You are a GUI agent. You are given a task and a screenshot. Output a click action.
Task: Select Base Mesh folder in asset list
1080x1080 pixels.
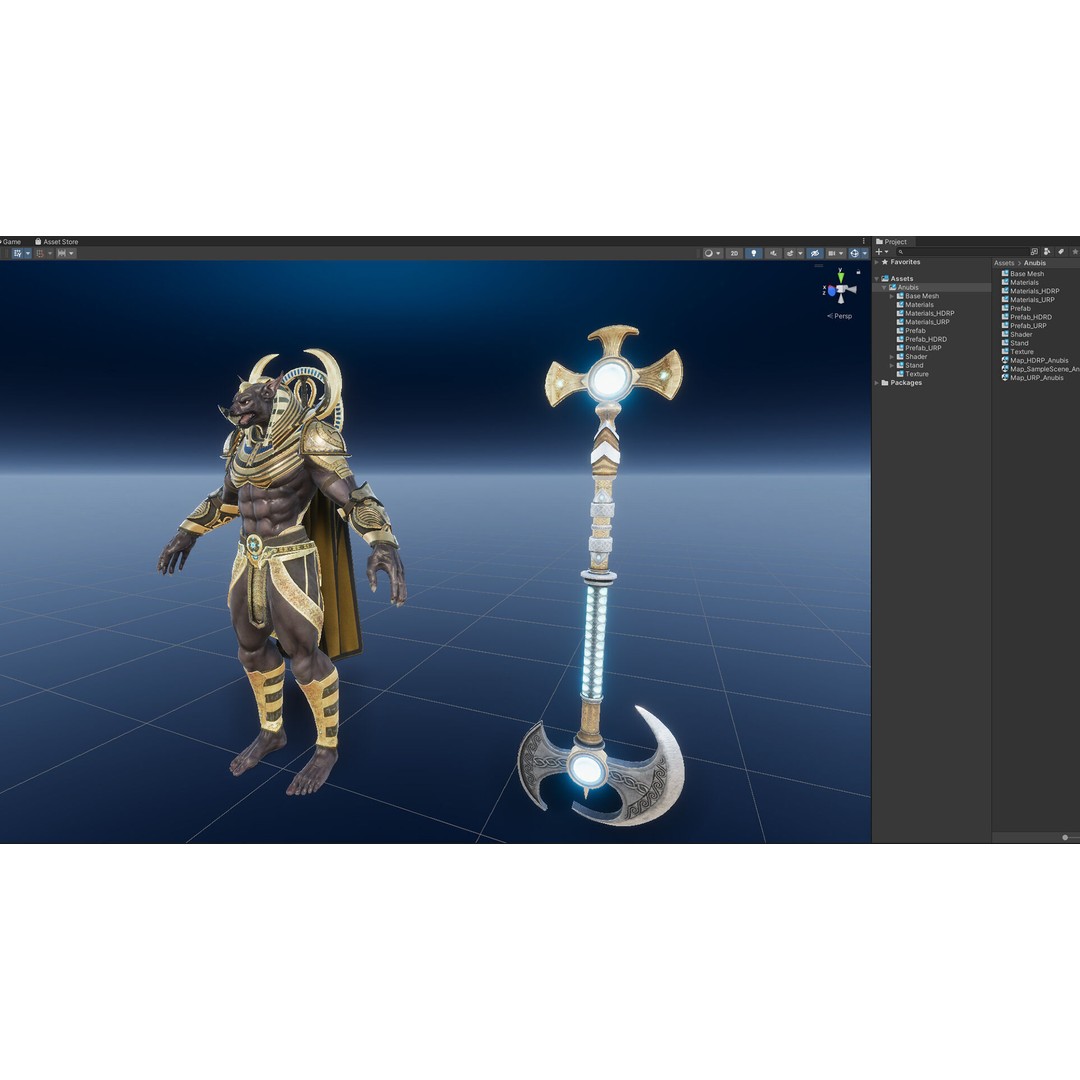[x=1023, y=274]
